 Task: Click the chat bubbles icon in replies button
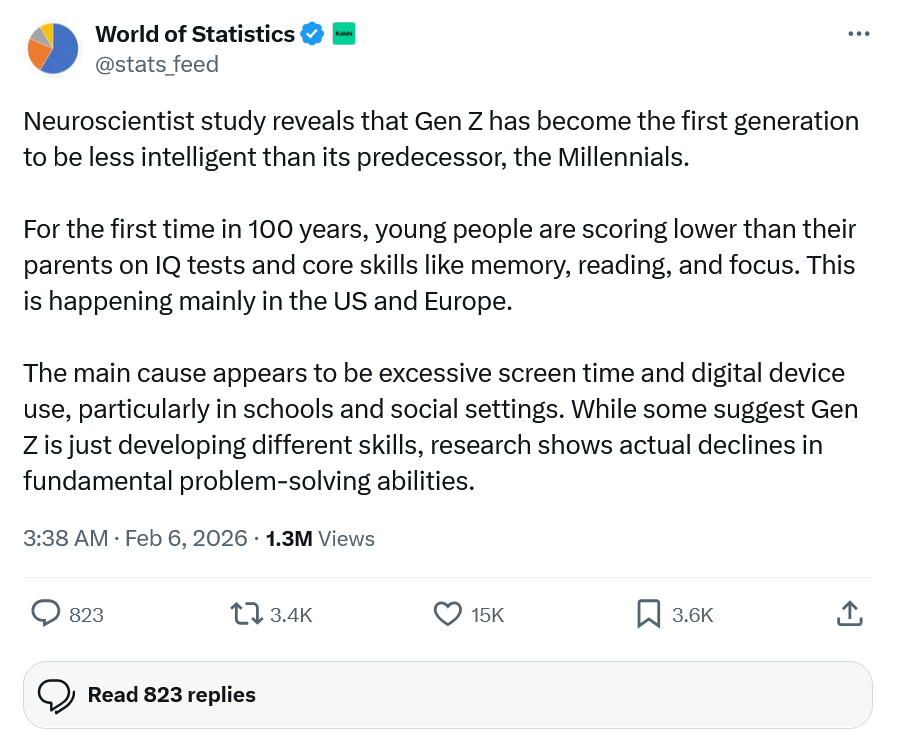(56, 694)
